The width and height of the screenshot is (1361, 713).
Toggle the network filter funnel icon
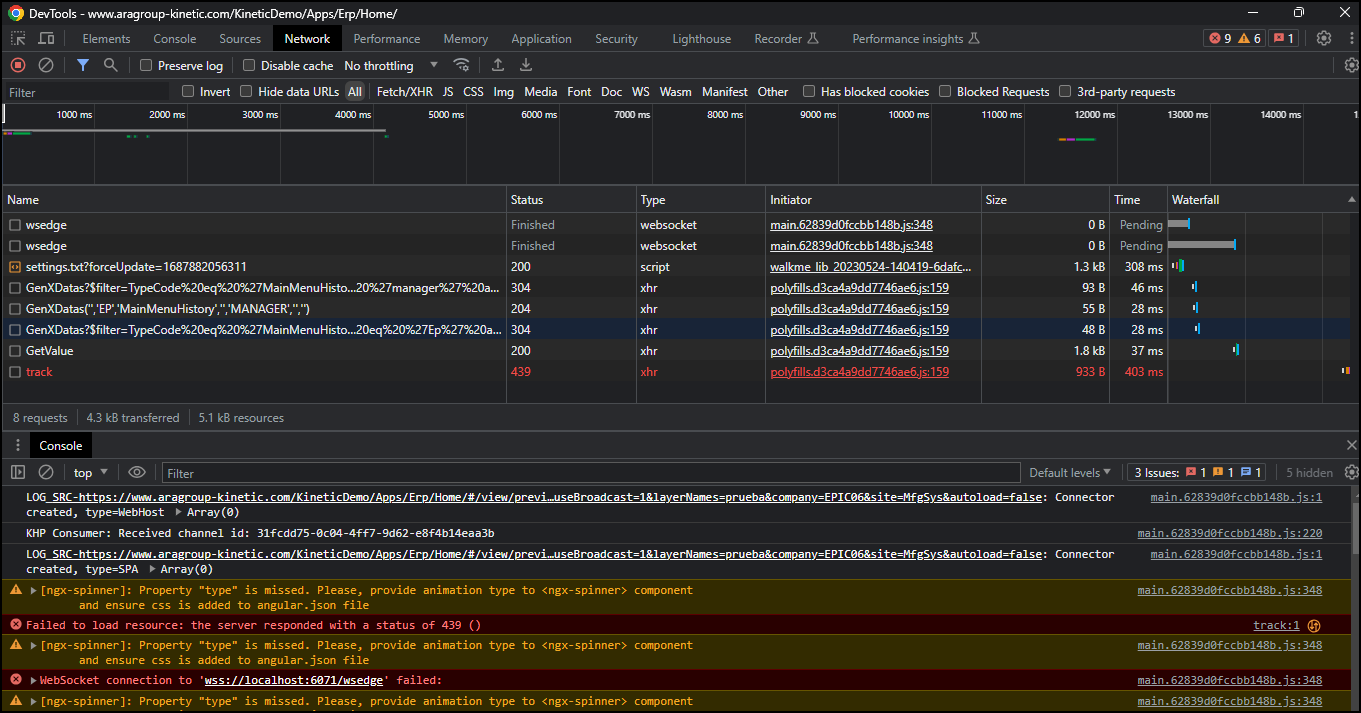click(x=83, y=65)
